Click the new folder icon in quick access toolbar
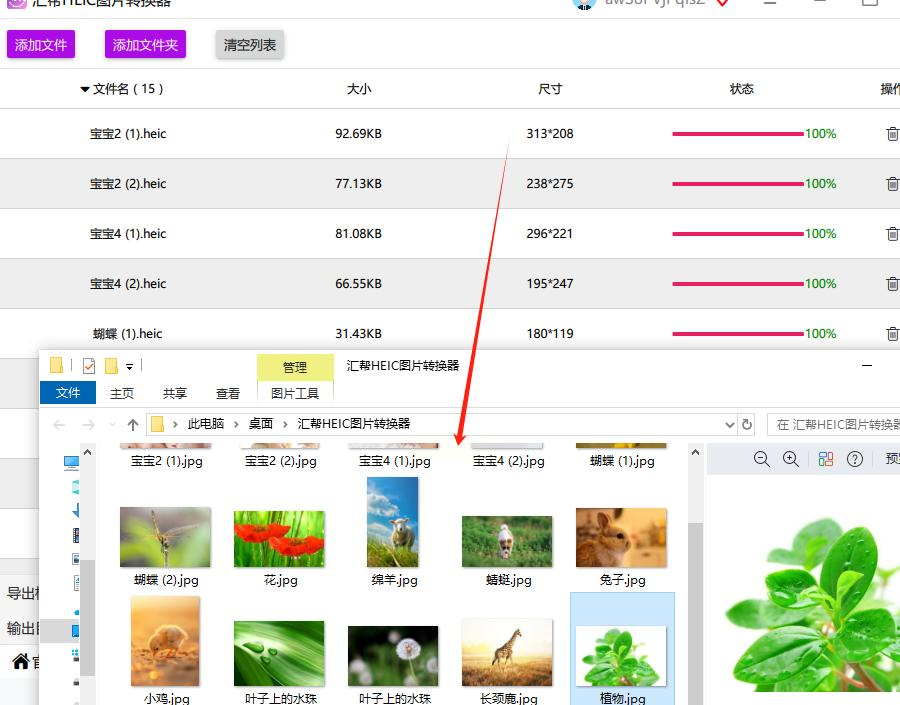The image size is (900, 705). (x=111, y=366)
